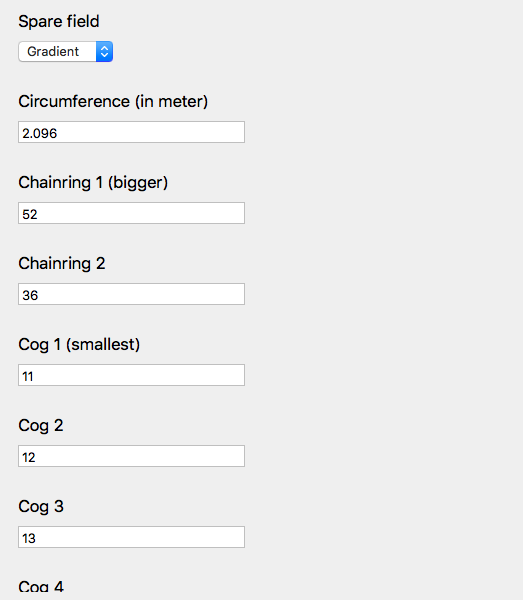Viewport: 523px width, 600px height.
Task: Click the word Gradient inside the selector
Action: 53,51
